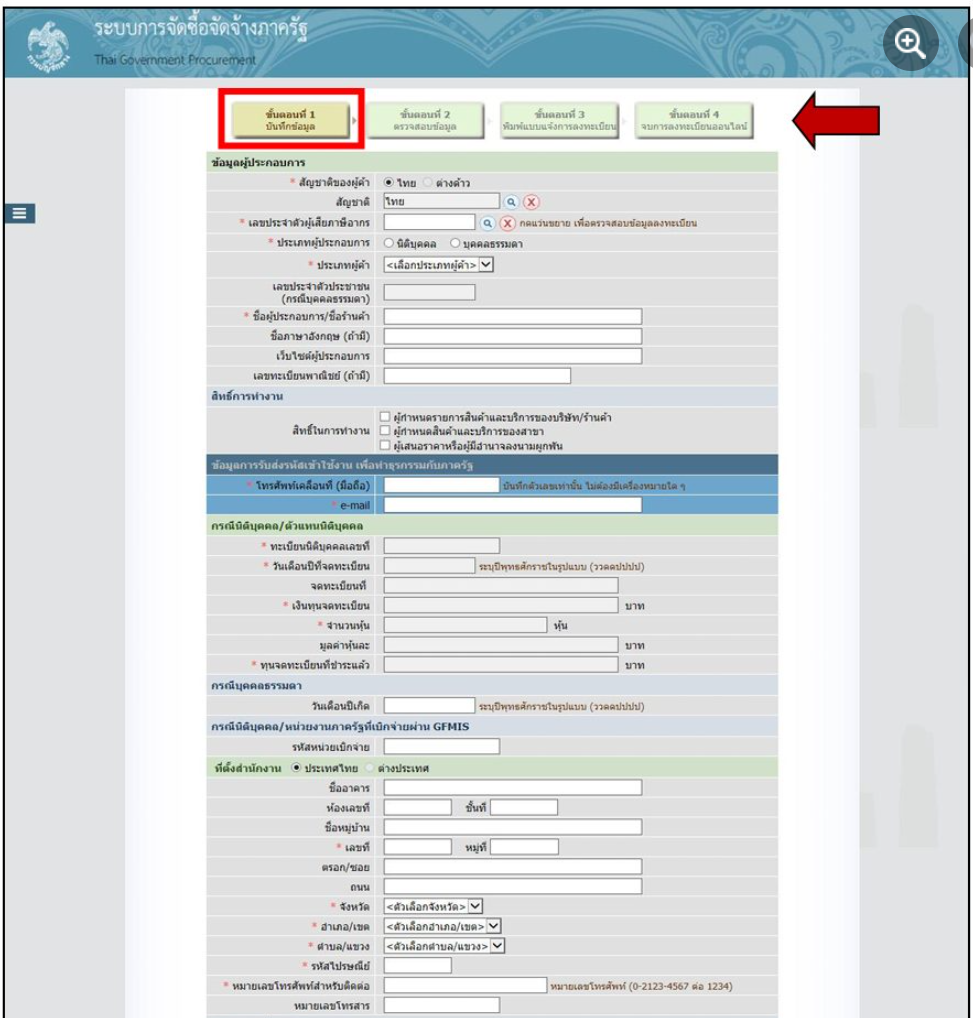This screenshot has height=1018, width=973.
Task: Click search icon next to taxpayer ID field
Action: click(487, 223)
